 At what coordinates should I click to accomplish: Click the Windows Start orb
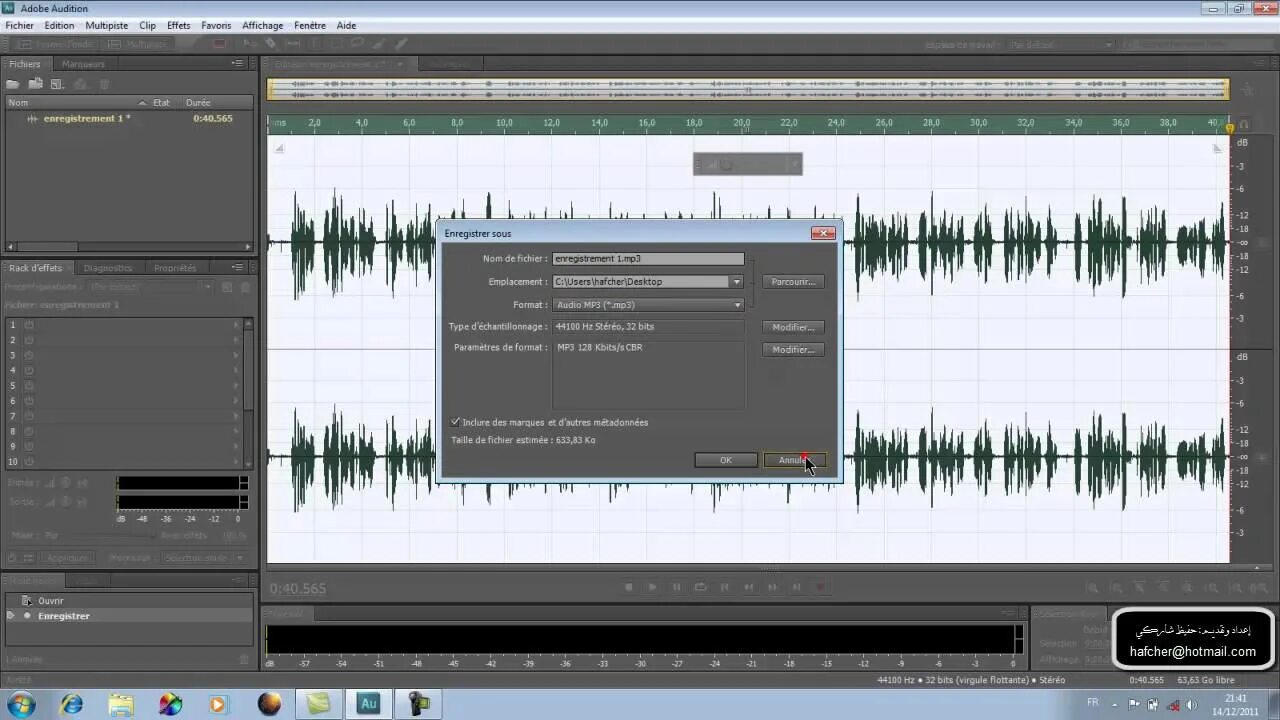pos(21,704)
